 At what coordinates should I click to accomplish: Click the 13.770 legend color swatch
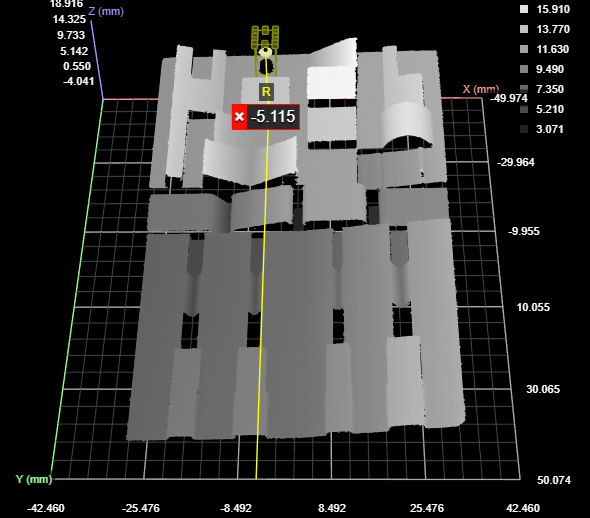pos(524,29)
